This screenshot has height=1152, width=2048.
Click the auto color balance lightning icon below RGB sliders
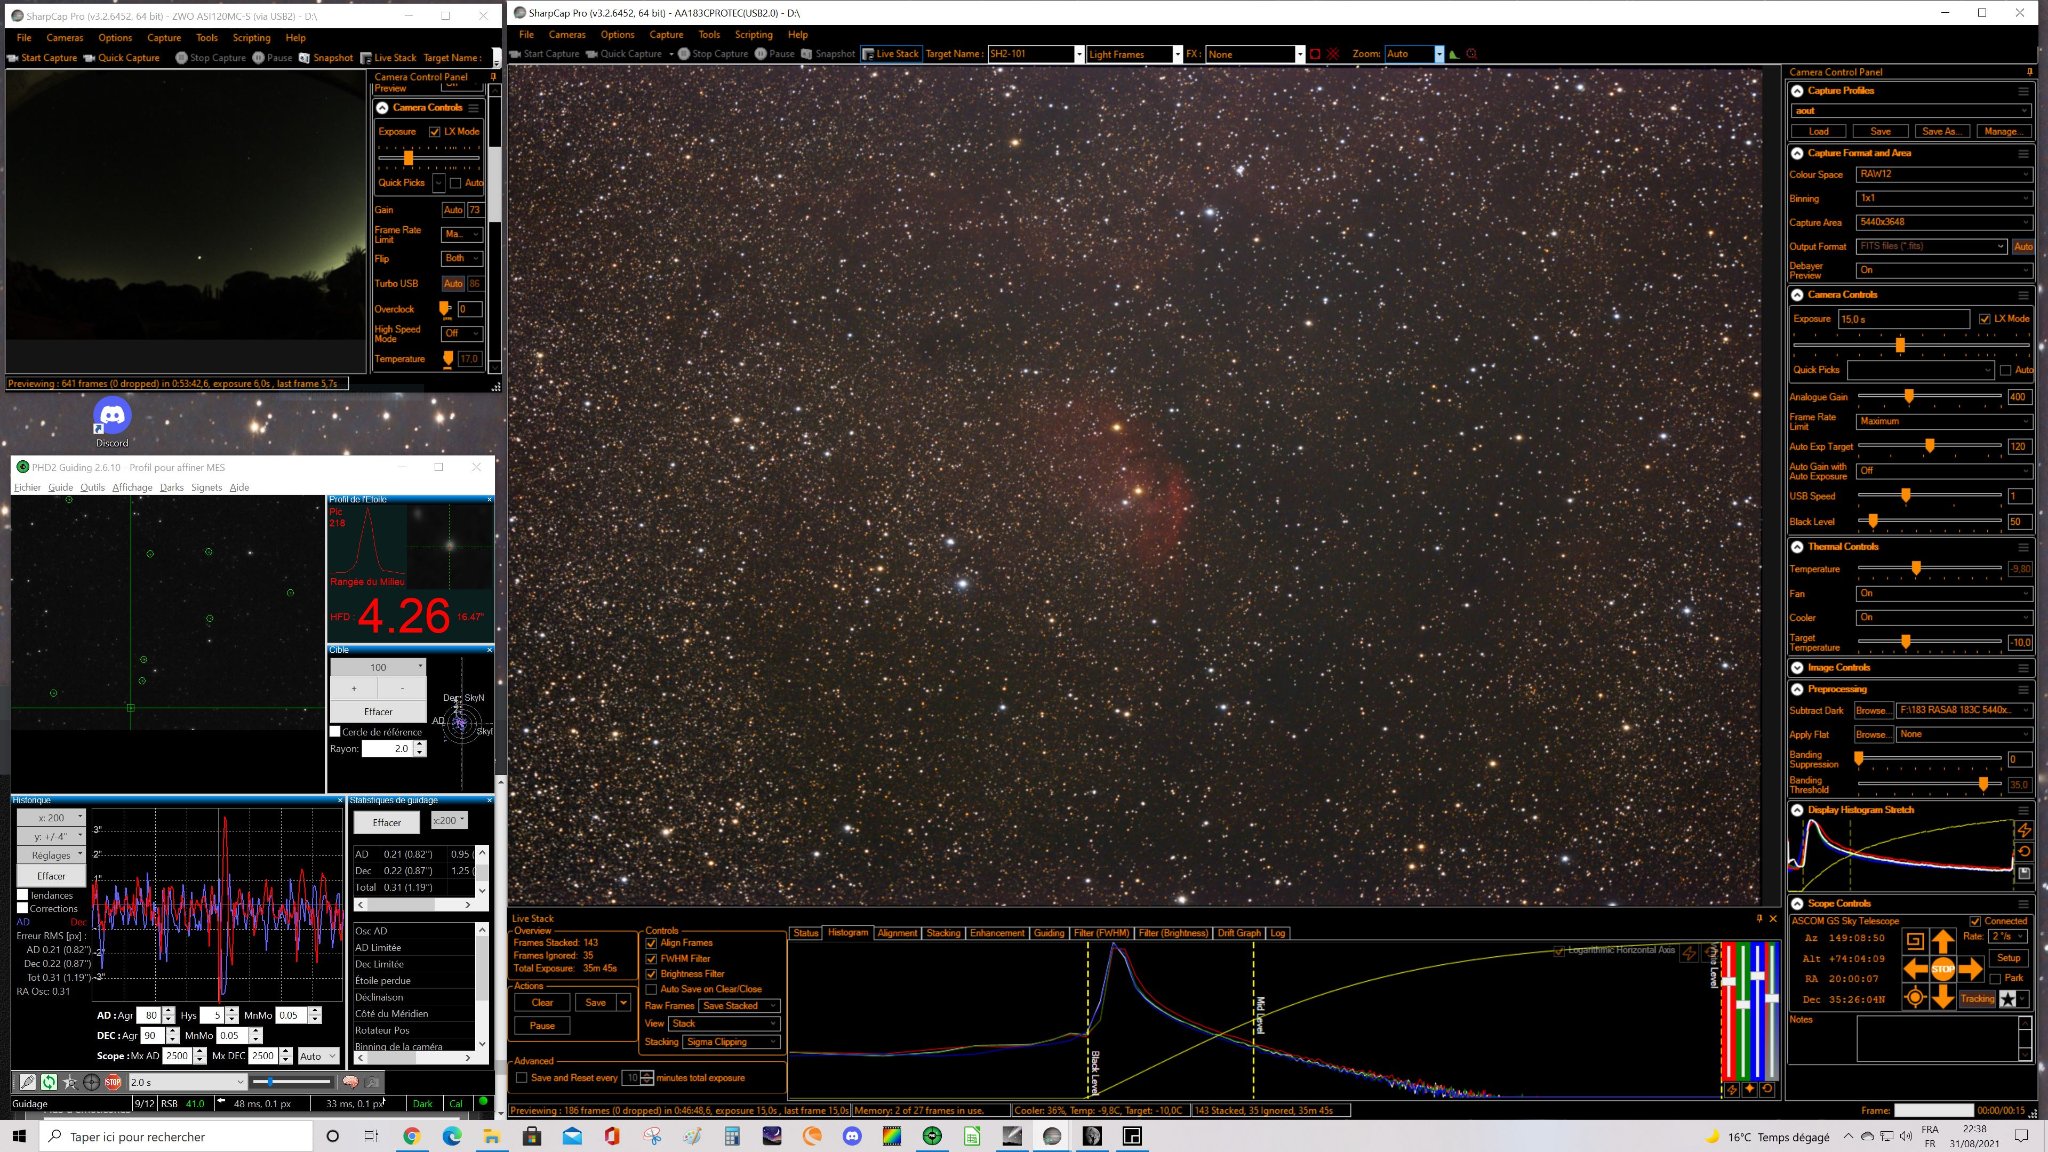(1731, 1089)
